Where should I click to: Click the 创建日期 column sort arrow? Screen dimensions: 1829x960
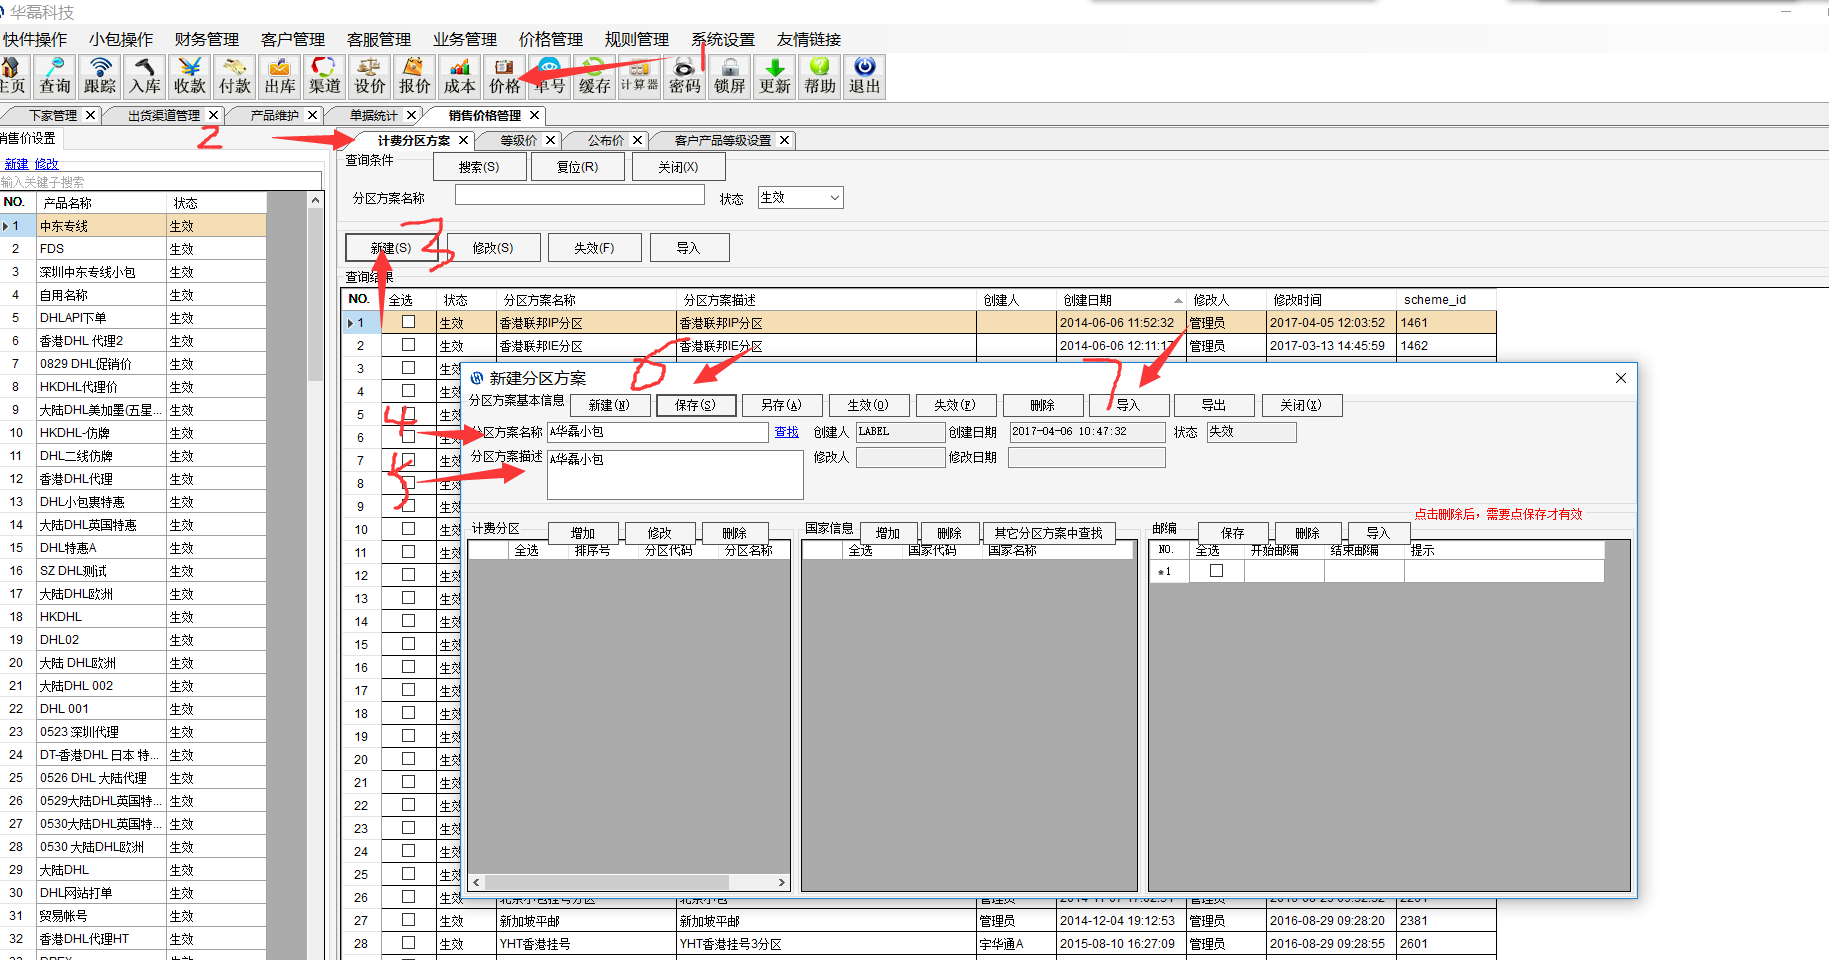(x=1178, y=300)
